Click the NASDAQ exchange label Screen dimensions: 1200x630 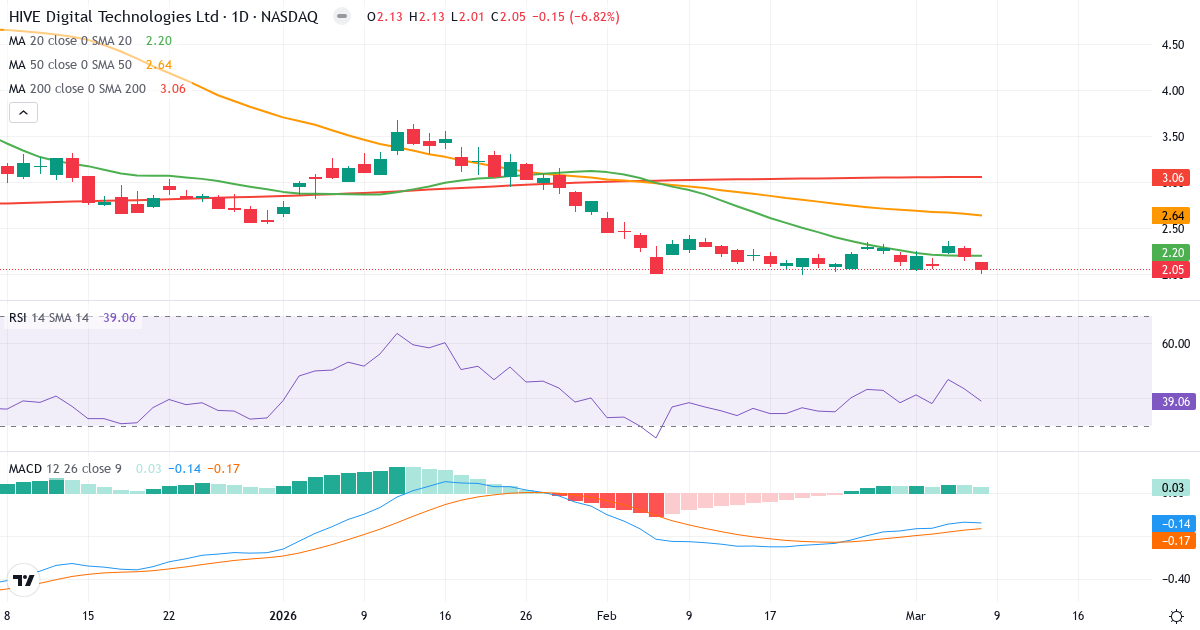click(x=288, y=16)
